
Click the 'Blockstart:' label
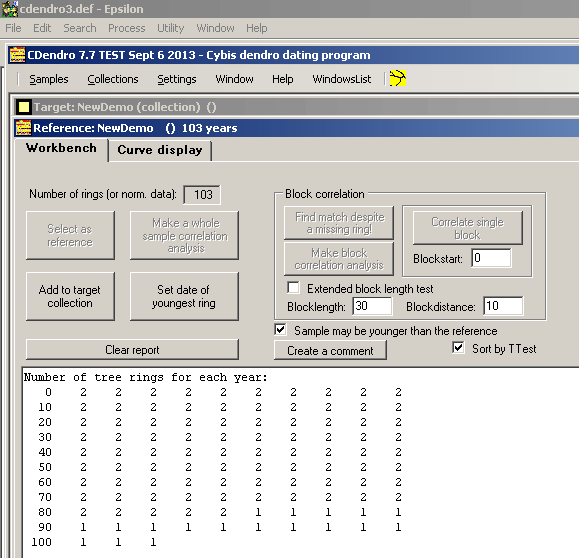coord(438,259)
